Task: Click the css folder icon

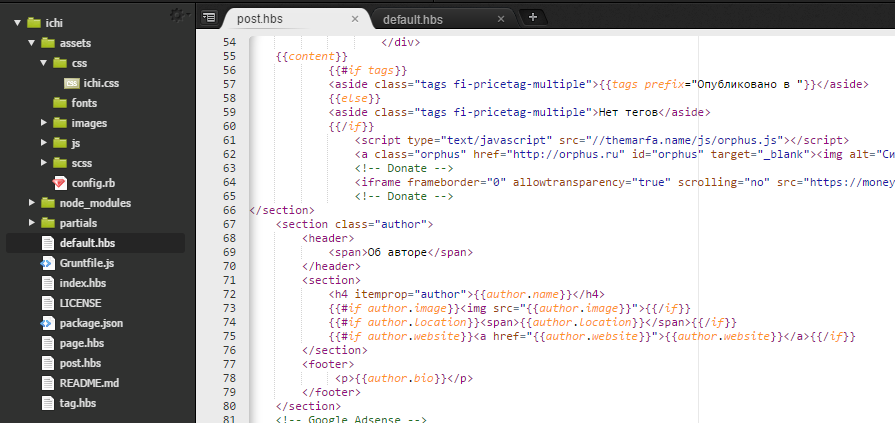Action: [x=61, y=63]
